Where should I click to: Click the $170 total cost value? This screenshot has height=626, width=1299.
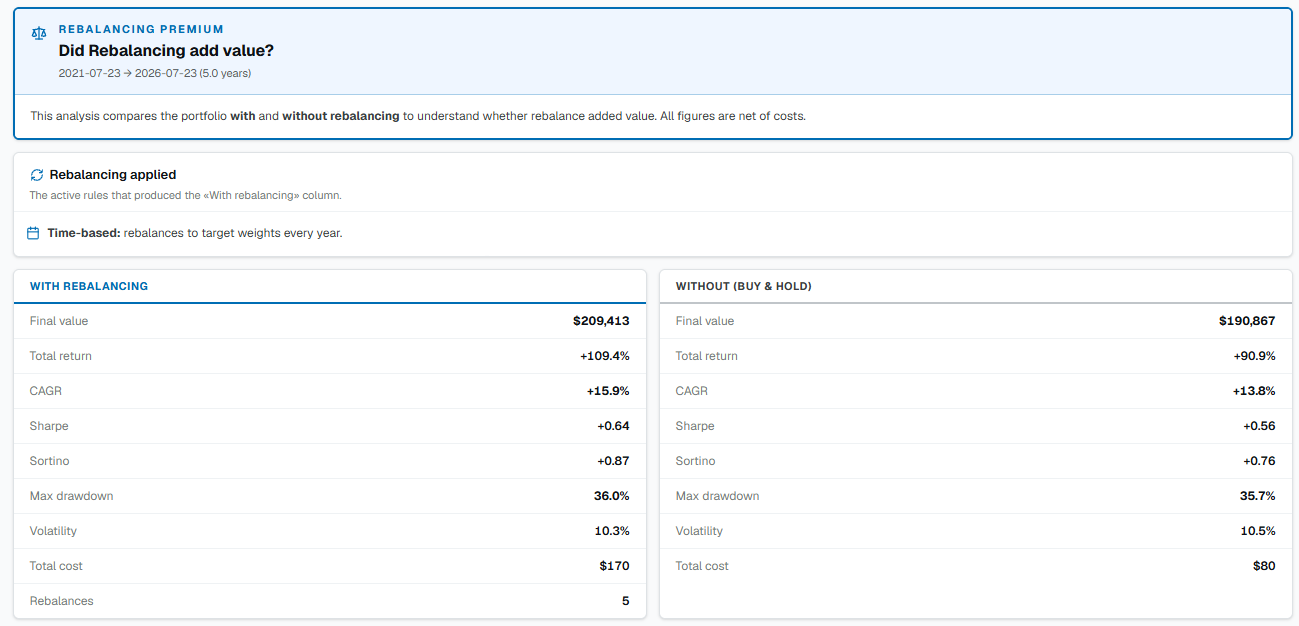615,566
